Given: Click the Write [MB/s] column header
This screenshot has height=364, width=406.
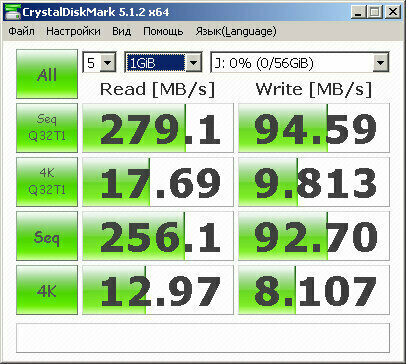Looking at the screenshot, I should tap(313, 89).
